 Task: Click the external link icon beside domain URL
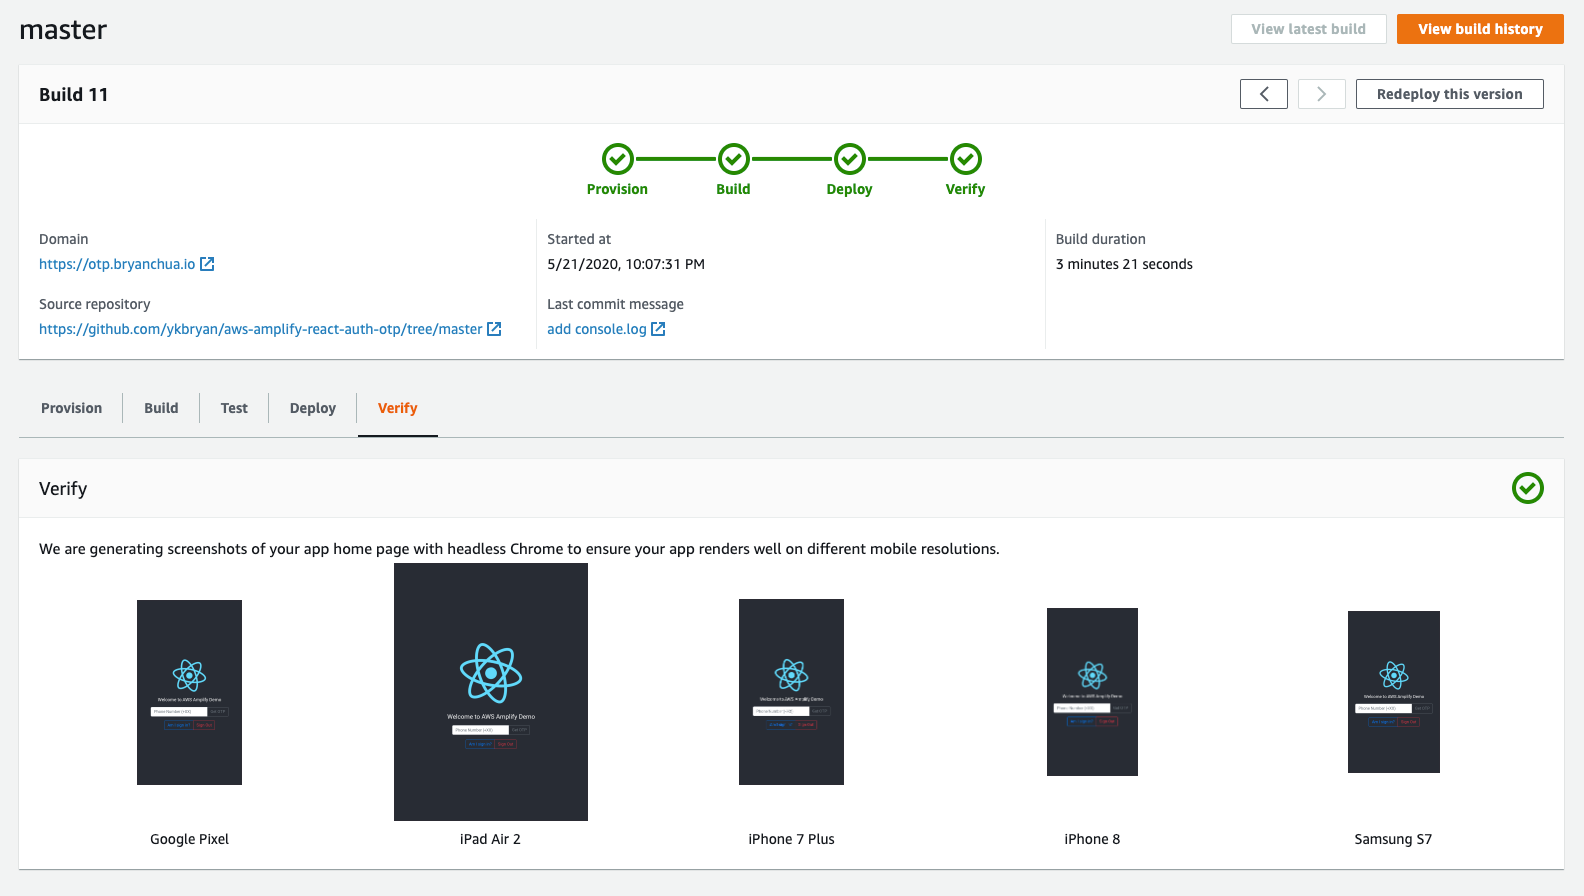pyautogui.click(x=207, y=264)
